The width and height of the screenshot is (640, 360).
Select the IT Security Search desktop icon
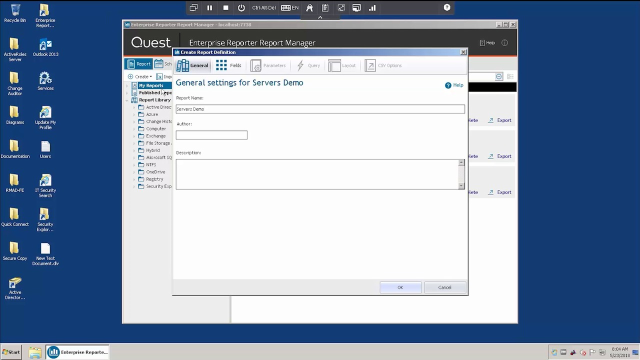coord(45,186)
